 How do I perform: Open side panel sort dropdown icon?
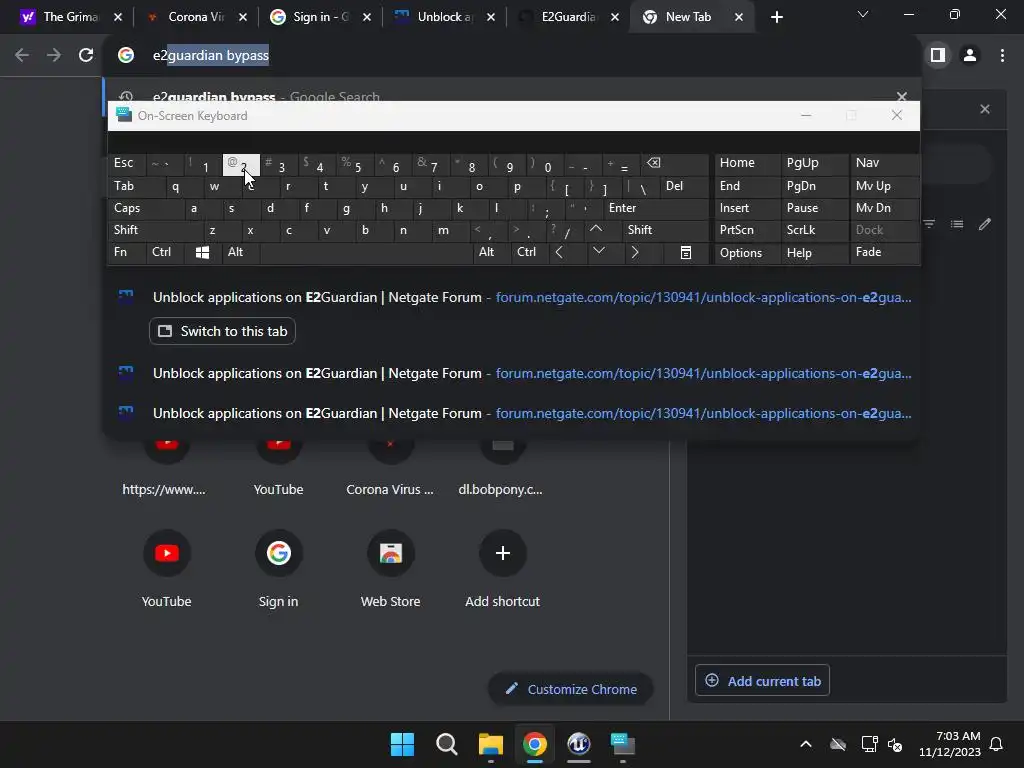[929, 225]
